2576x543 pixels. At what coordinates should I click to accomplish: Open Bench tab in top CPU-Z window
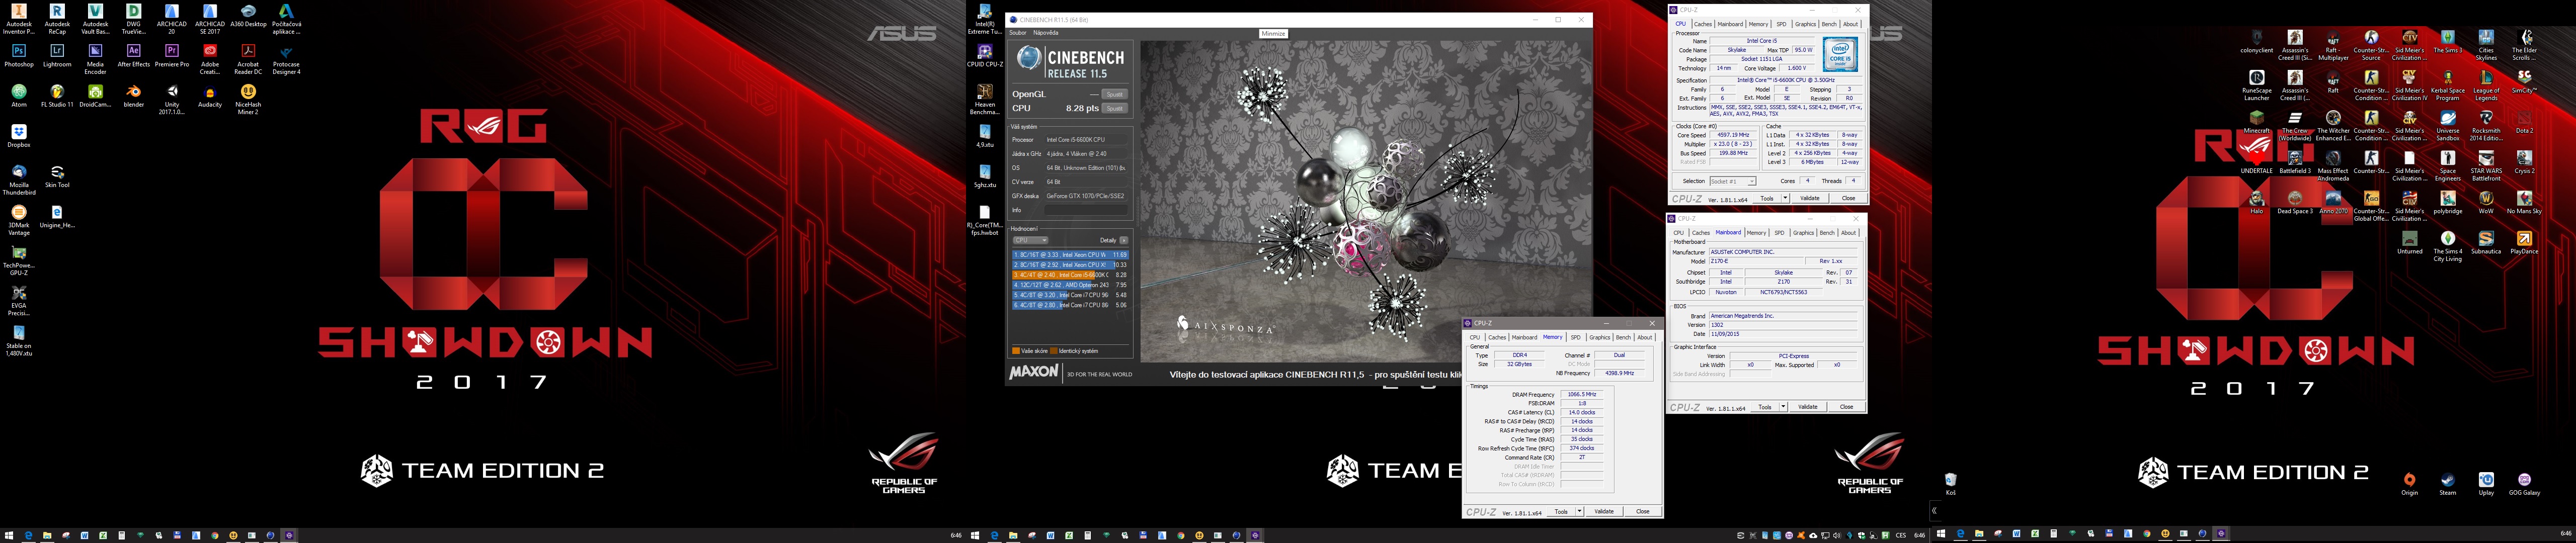point(1829,24)
